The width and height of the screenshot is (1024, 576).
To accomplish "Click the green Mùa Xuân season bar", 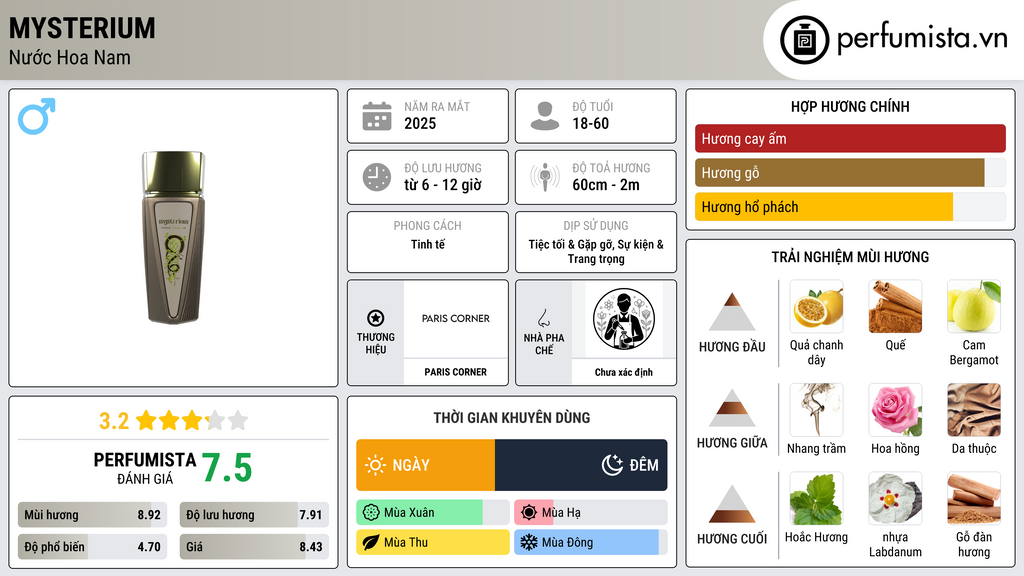I will [x=419, y=513].
